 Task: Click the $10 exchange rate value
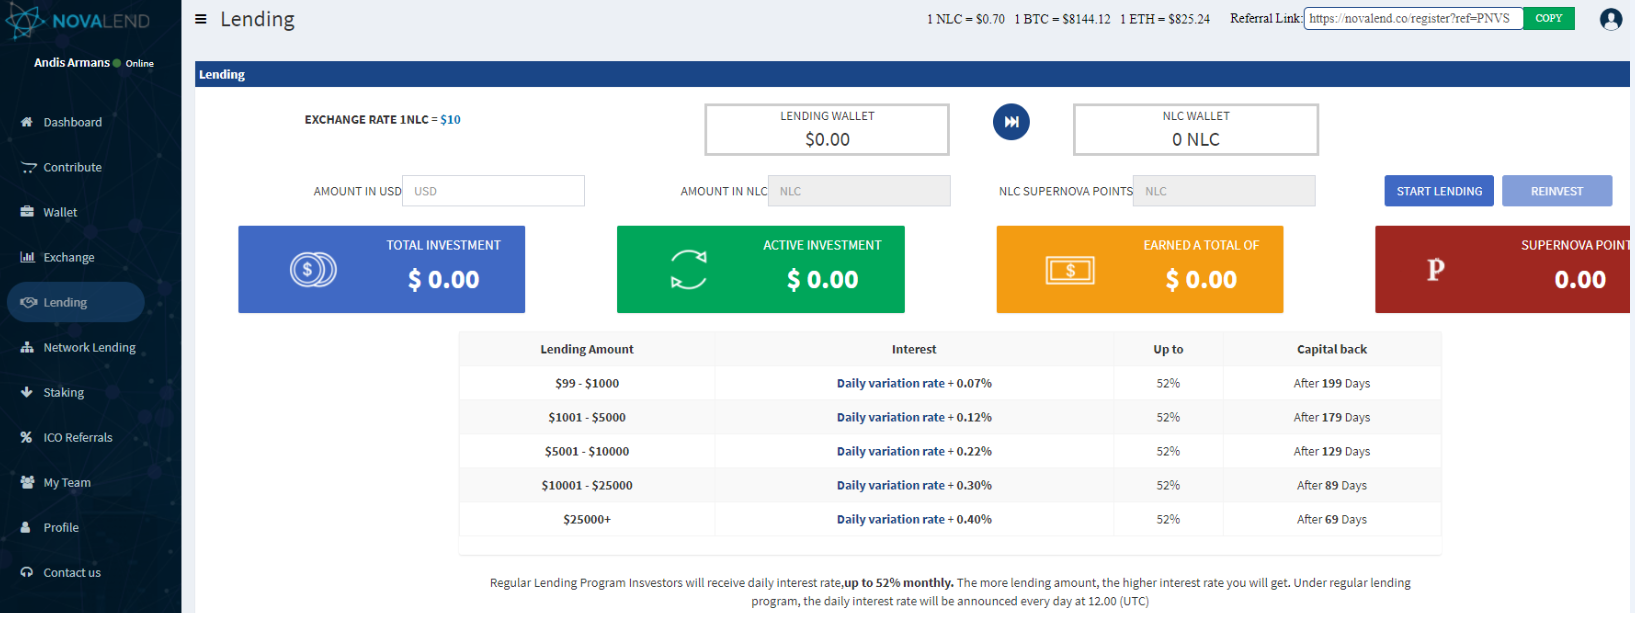point(451,119)
